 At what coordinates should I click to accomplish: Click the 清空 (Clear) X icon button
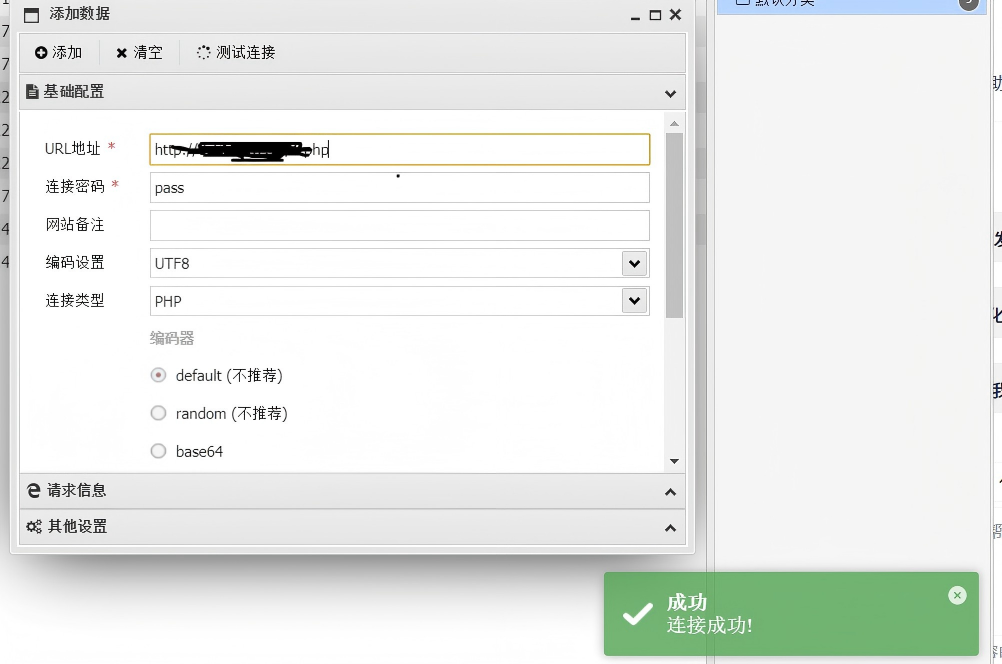coord(122,53)
